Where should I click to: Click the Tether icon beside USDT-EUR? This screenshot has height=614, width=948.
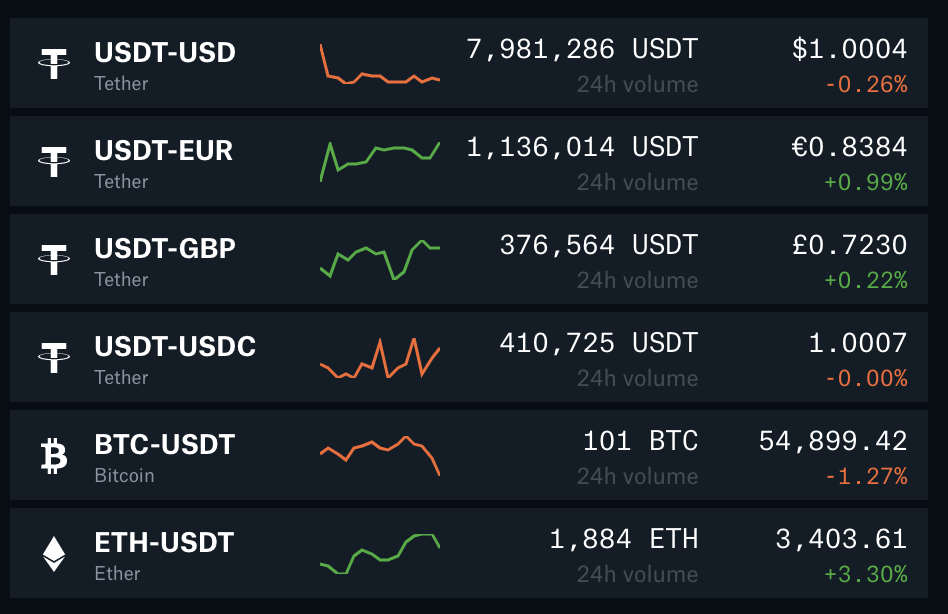click(x=53, y=161)
